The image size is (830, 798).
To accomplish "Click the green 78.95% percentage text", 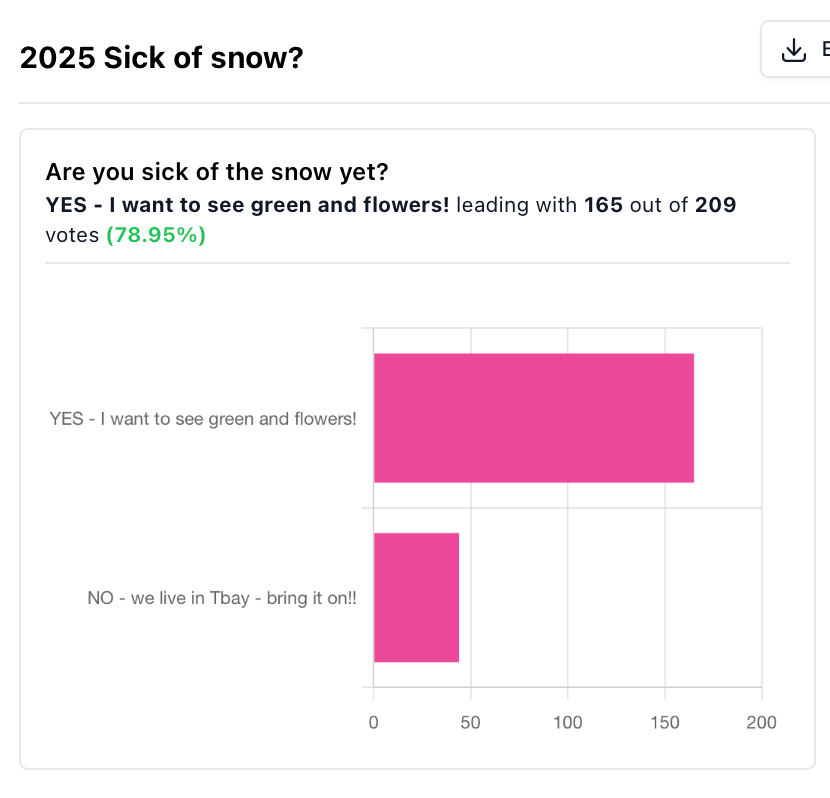I will click(x=156, y=235).
